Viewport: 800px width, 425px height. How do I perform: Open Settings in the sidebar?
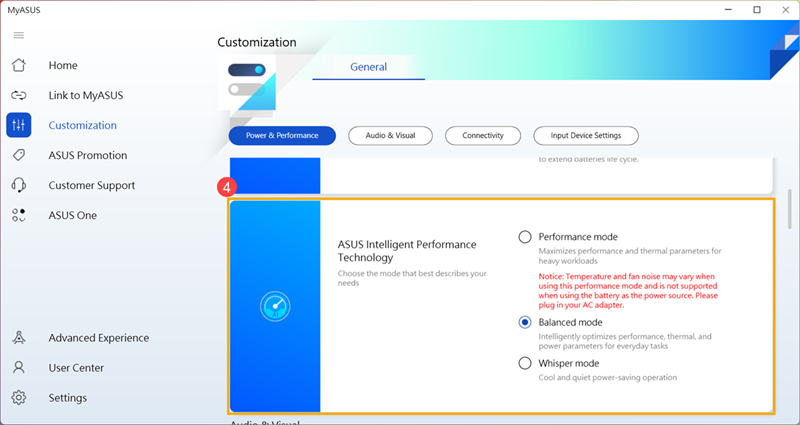pos(67,397)
